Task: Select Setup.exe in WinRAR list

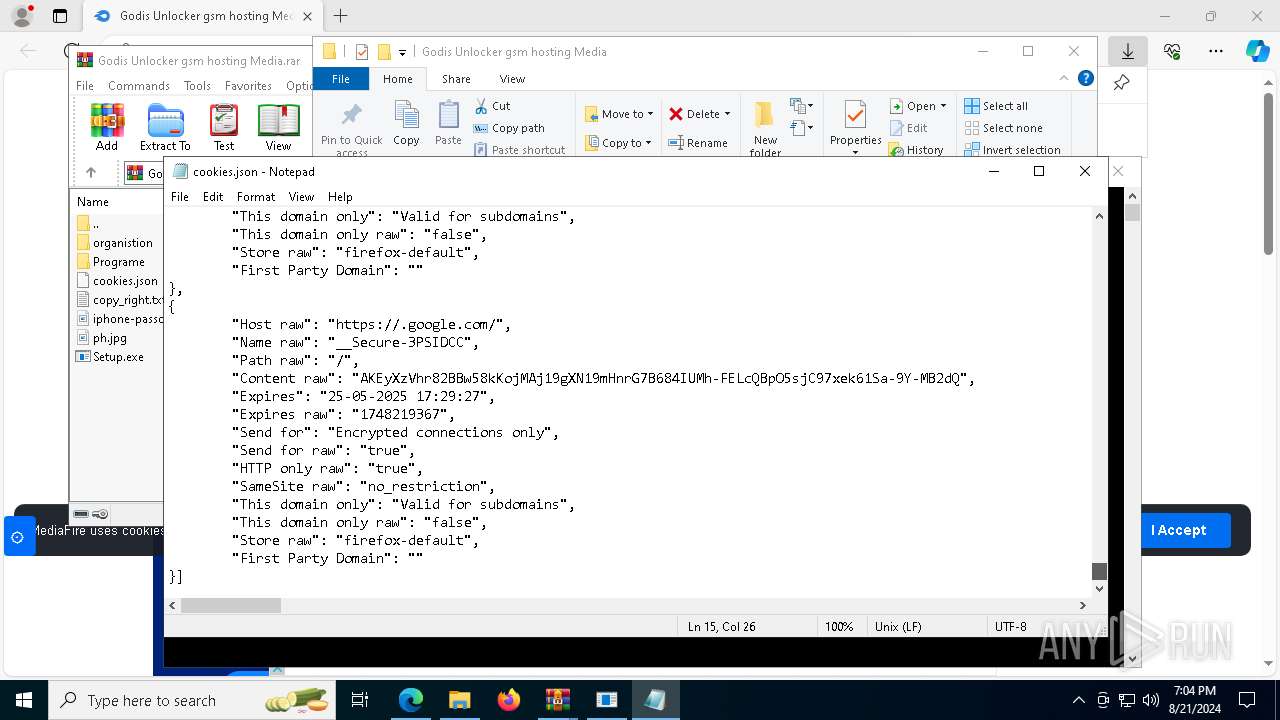Action: point(110,357)
